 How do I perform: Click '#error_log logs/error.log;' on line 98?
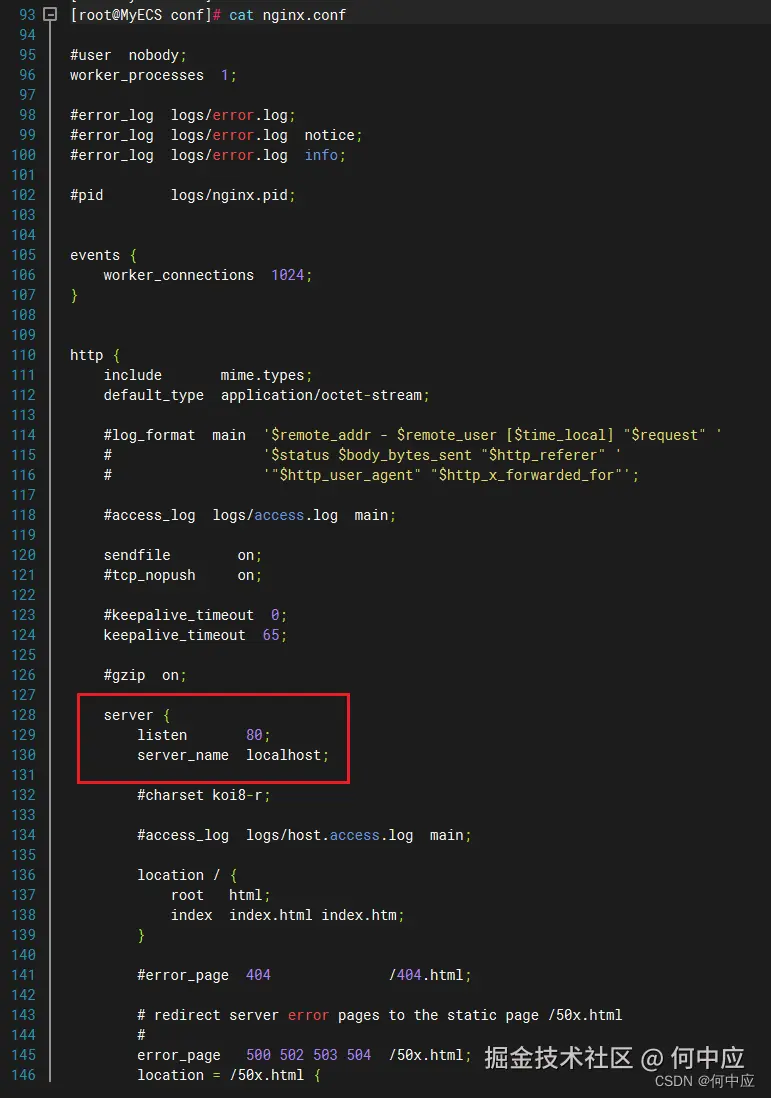pyautogui.click(x=183, y=115)
